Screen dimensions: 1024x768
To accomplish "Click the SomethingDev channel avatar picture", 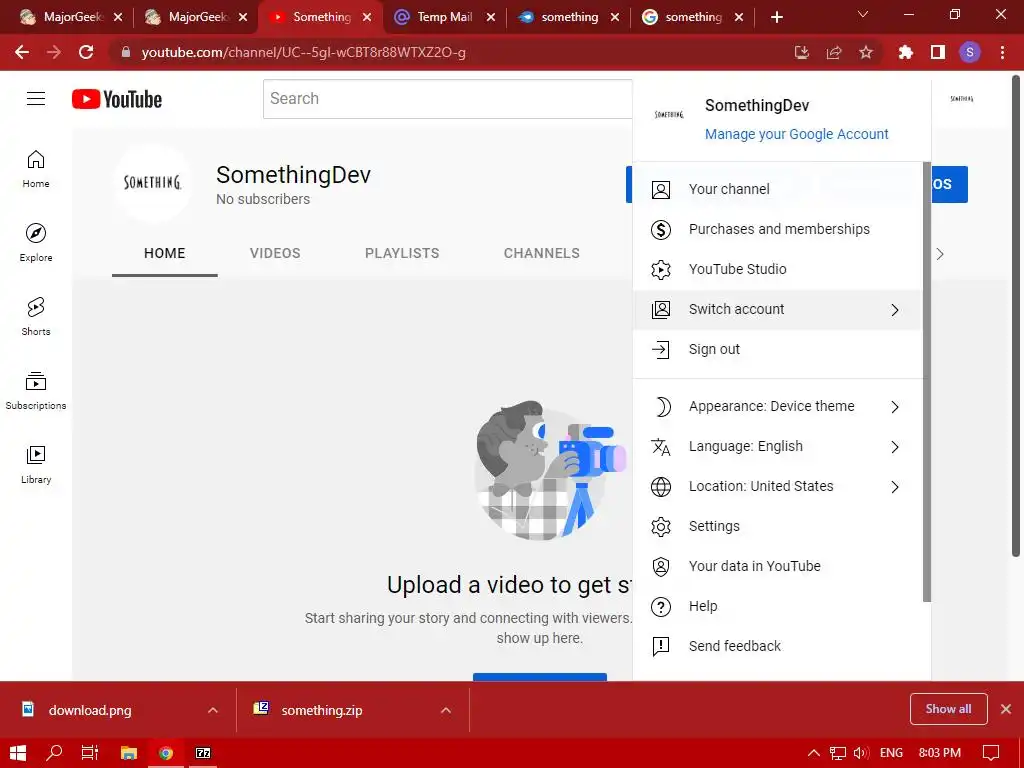I will [153, 182].
